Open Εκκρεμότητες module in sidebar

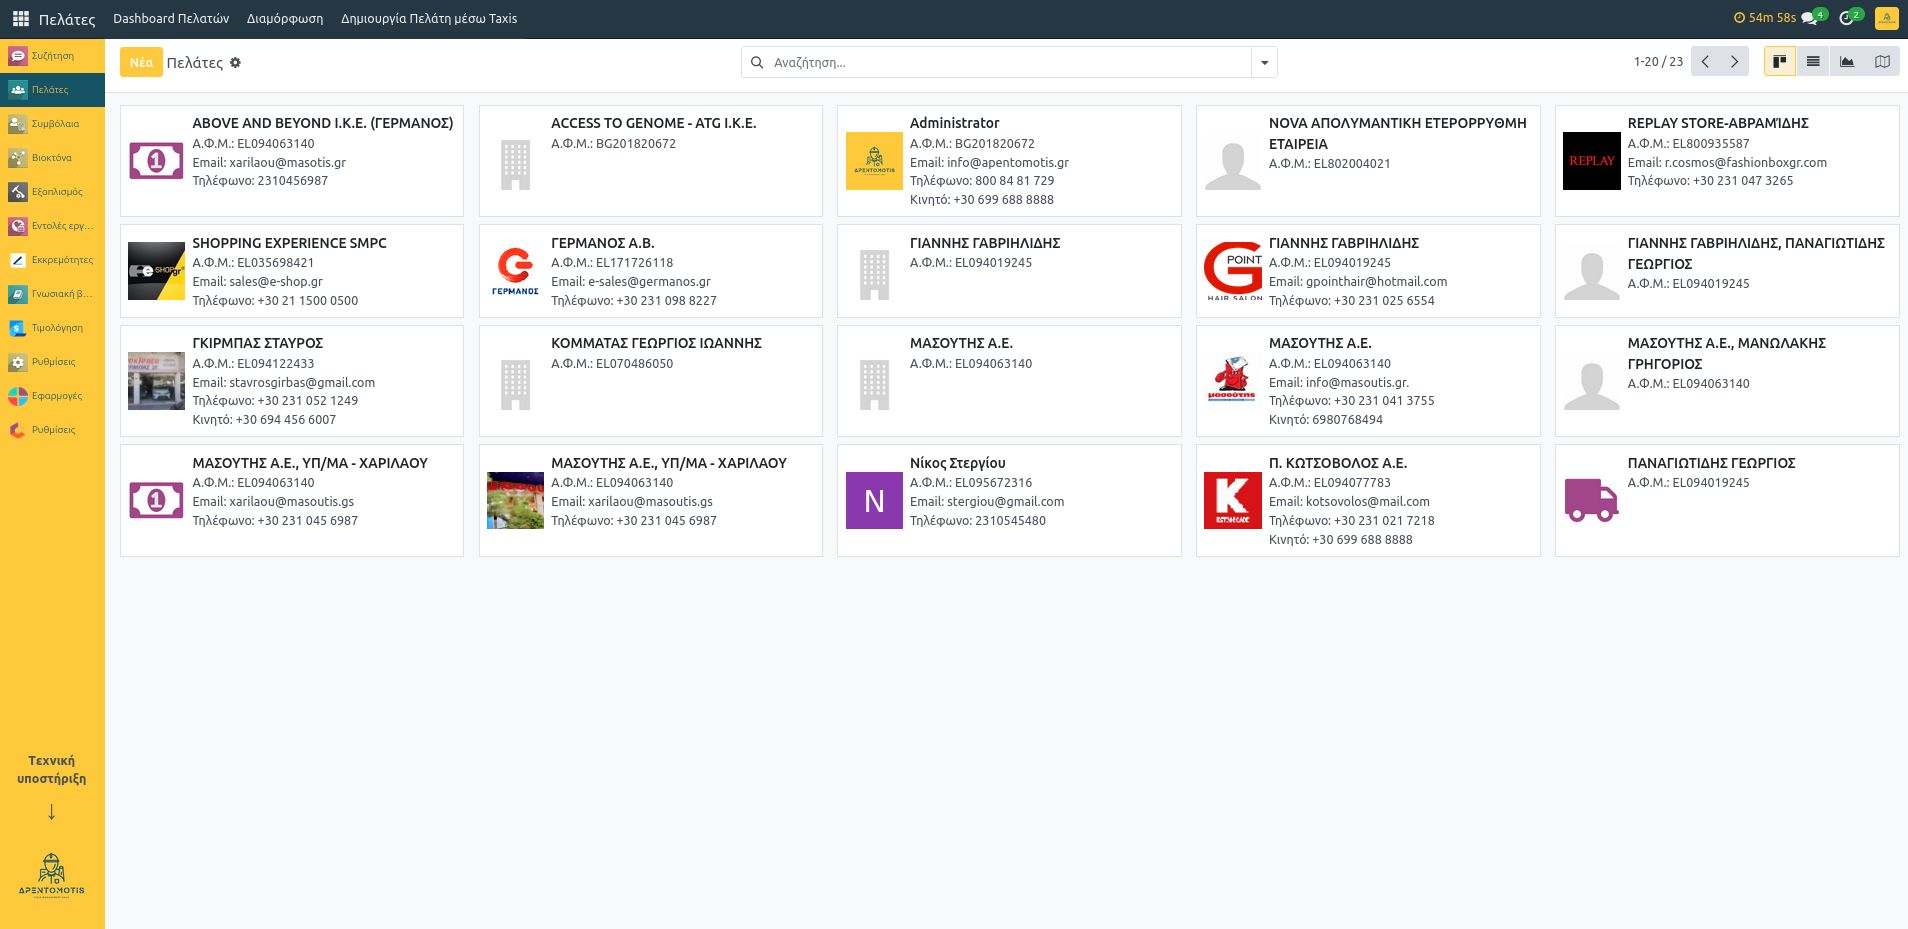coord(52,260)
